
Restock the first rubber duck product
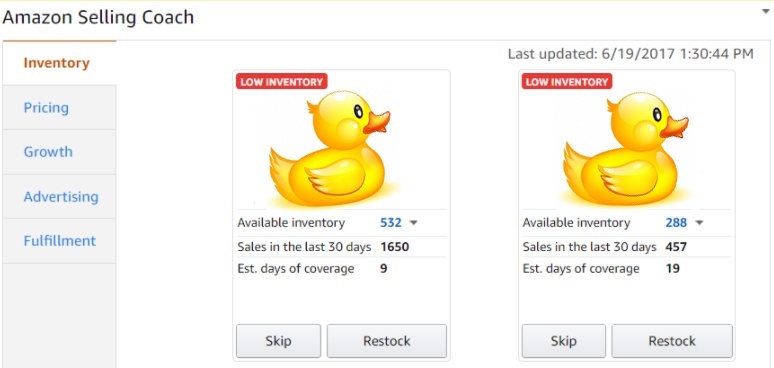[x=387, y=341]
